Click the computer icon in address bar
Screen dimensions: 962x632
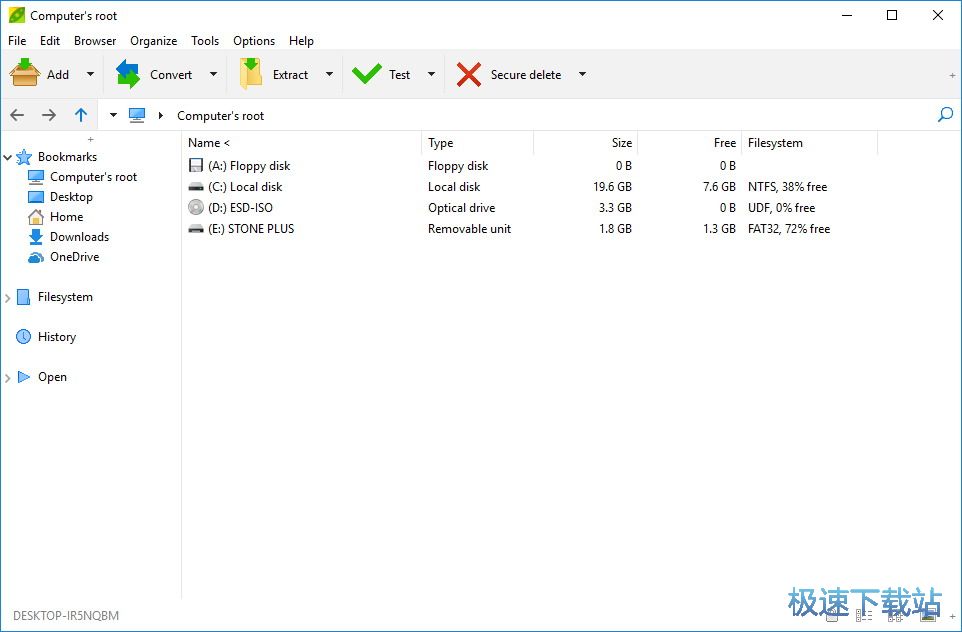pos(137,115)
